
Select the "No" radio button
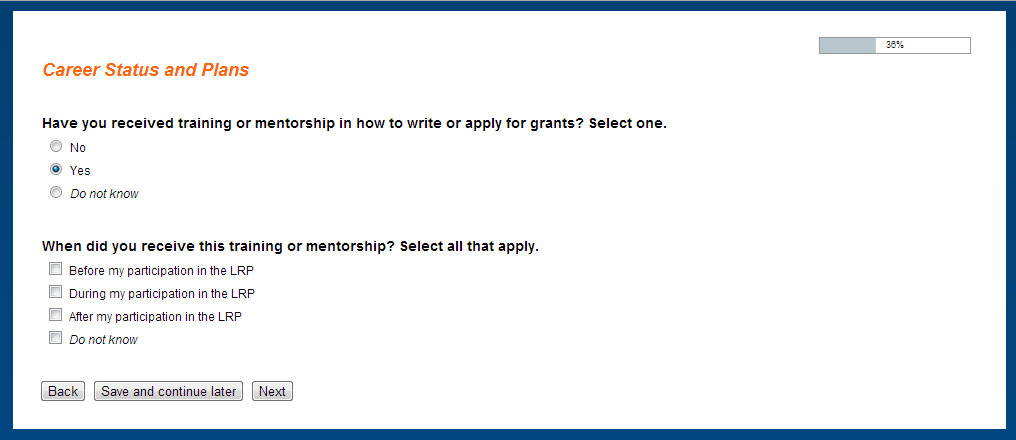[56, 147]
